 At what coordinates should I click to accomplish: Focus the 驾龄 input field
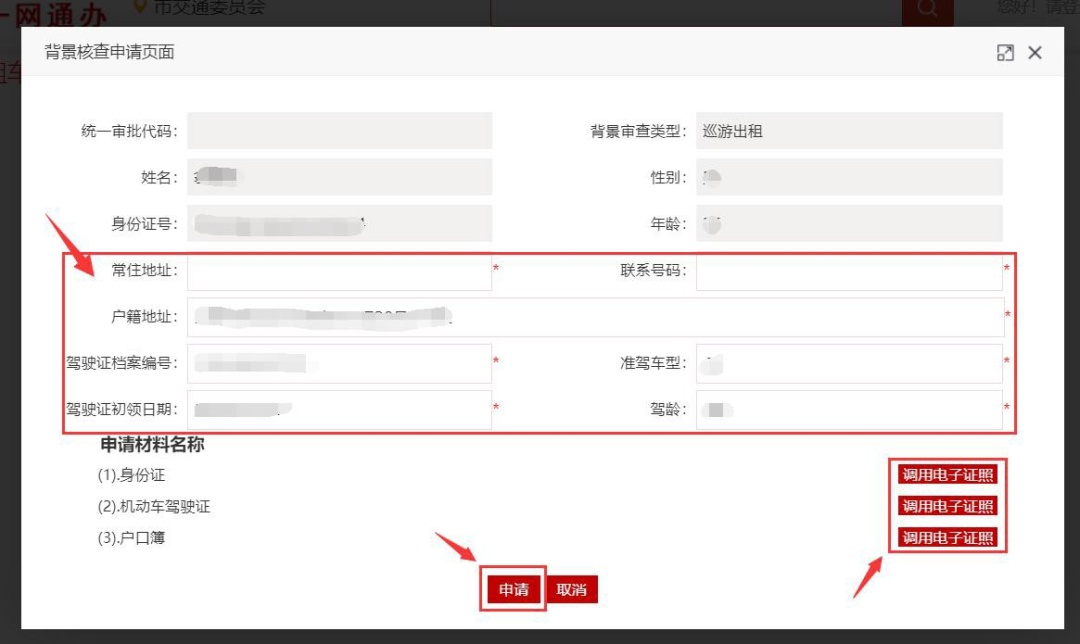tap(849, 409)
